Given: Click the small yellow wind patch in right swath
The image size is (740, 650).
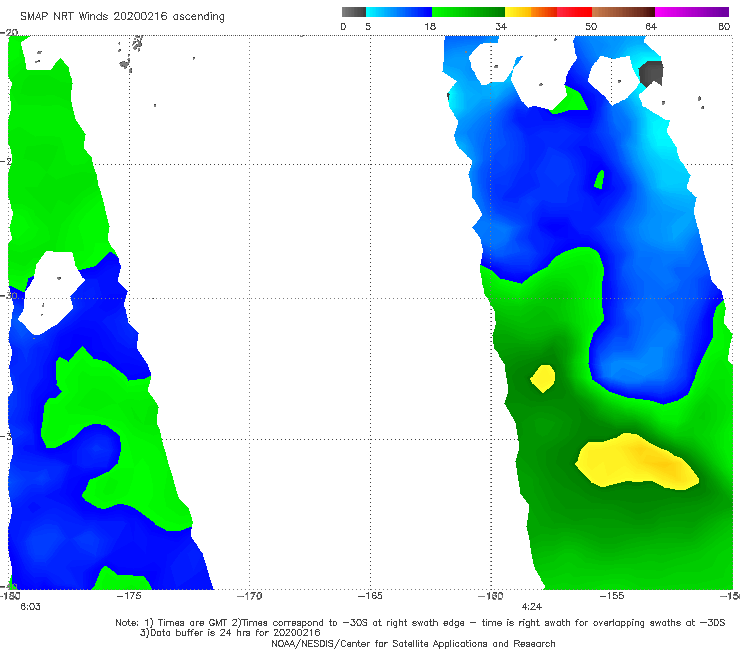Looking at the screenshot, I should point(543,378).
